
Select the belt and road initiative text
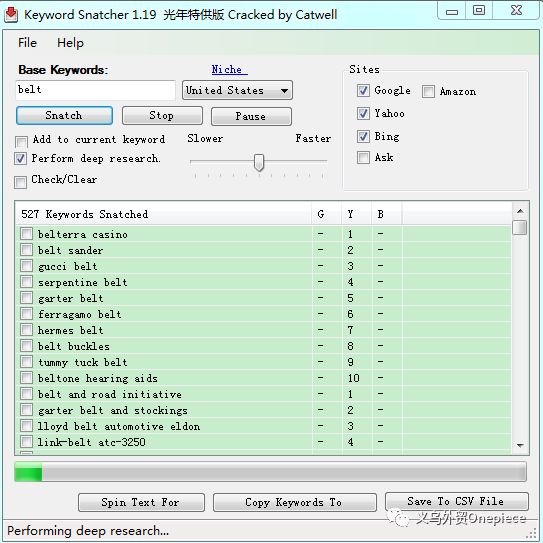[110, 394]
